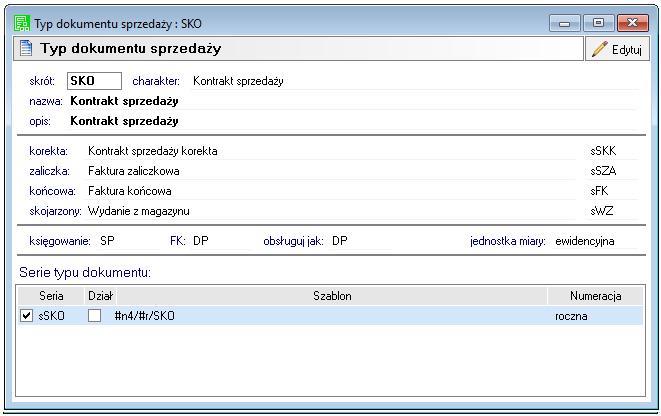Click the document icon beside the header title
Viewport: 661px width, 416px height.
click(26, 49)
